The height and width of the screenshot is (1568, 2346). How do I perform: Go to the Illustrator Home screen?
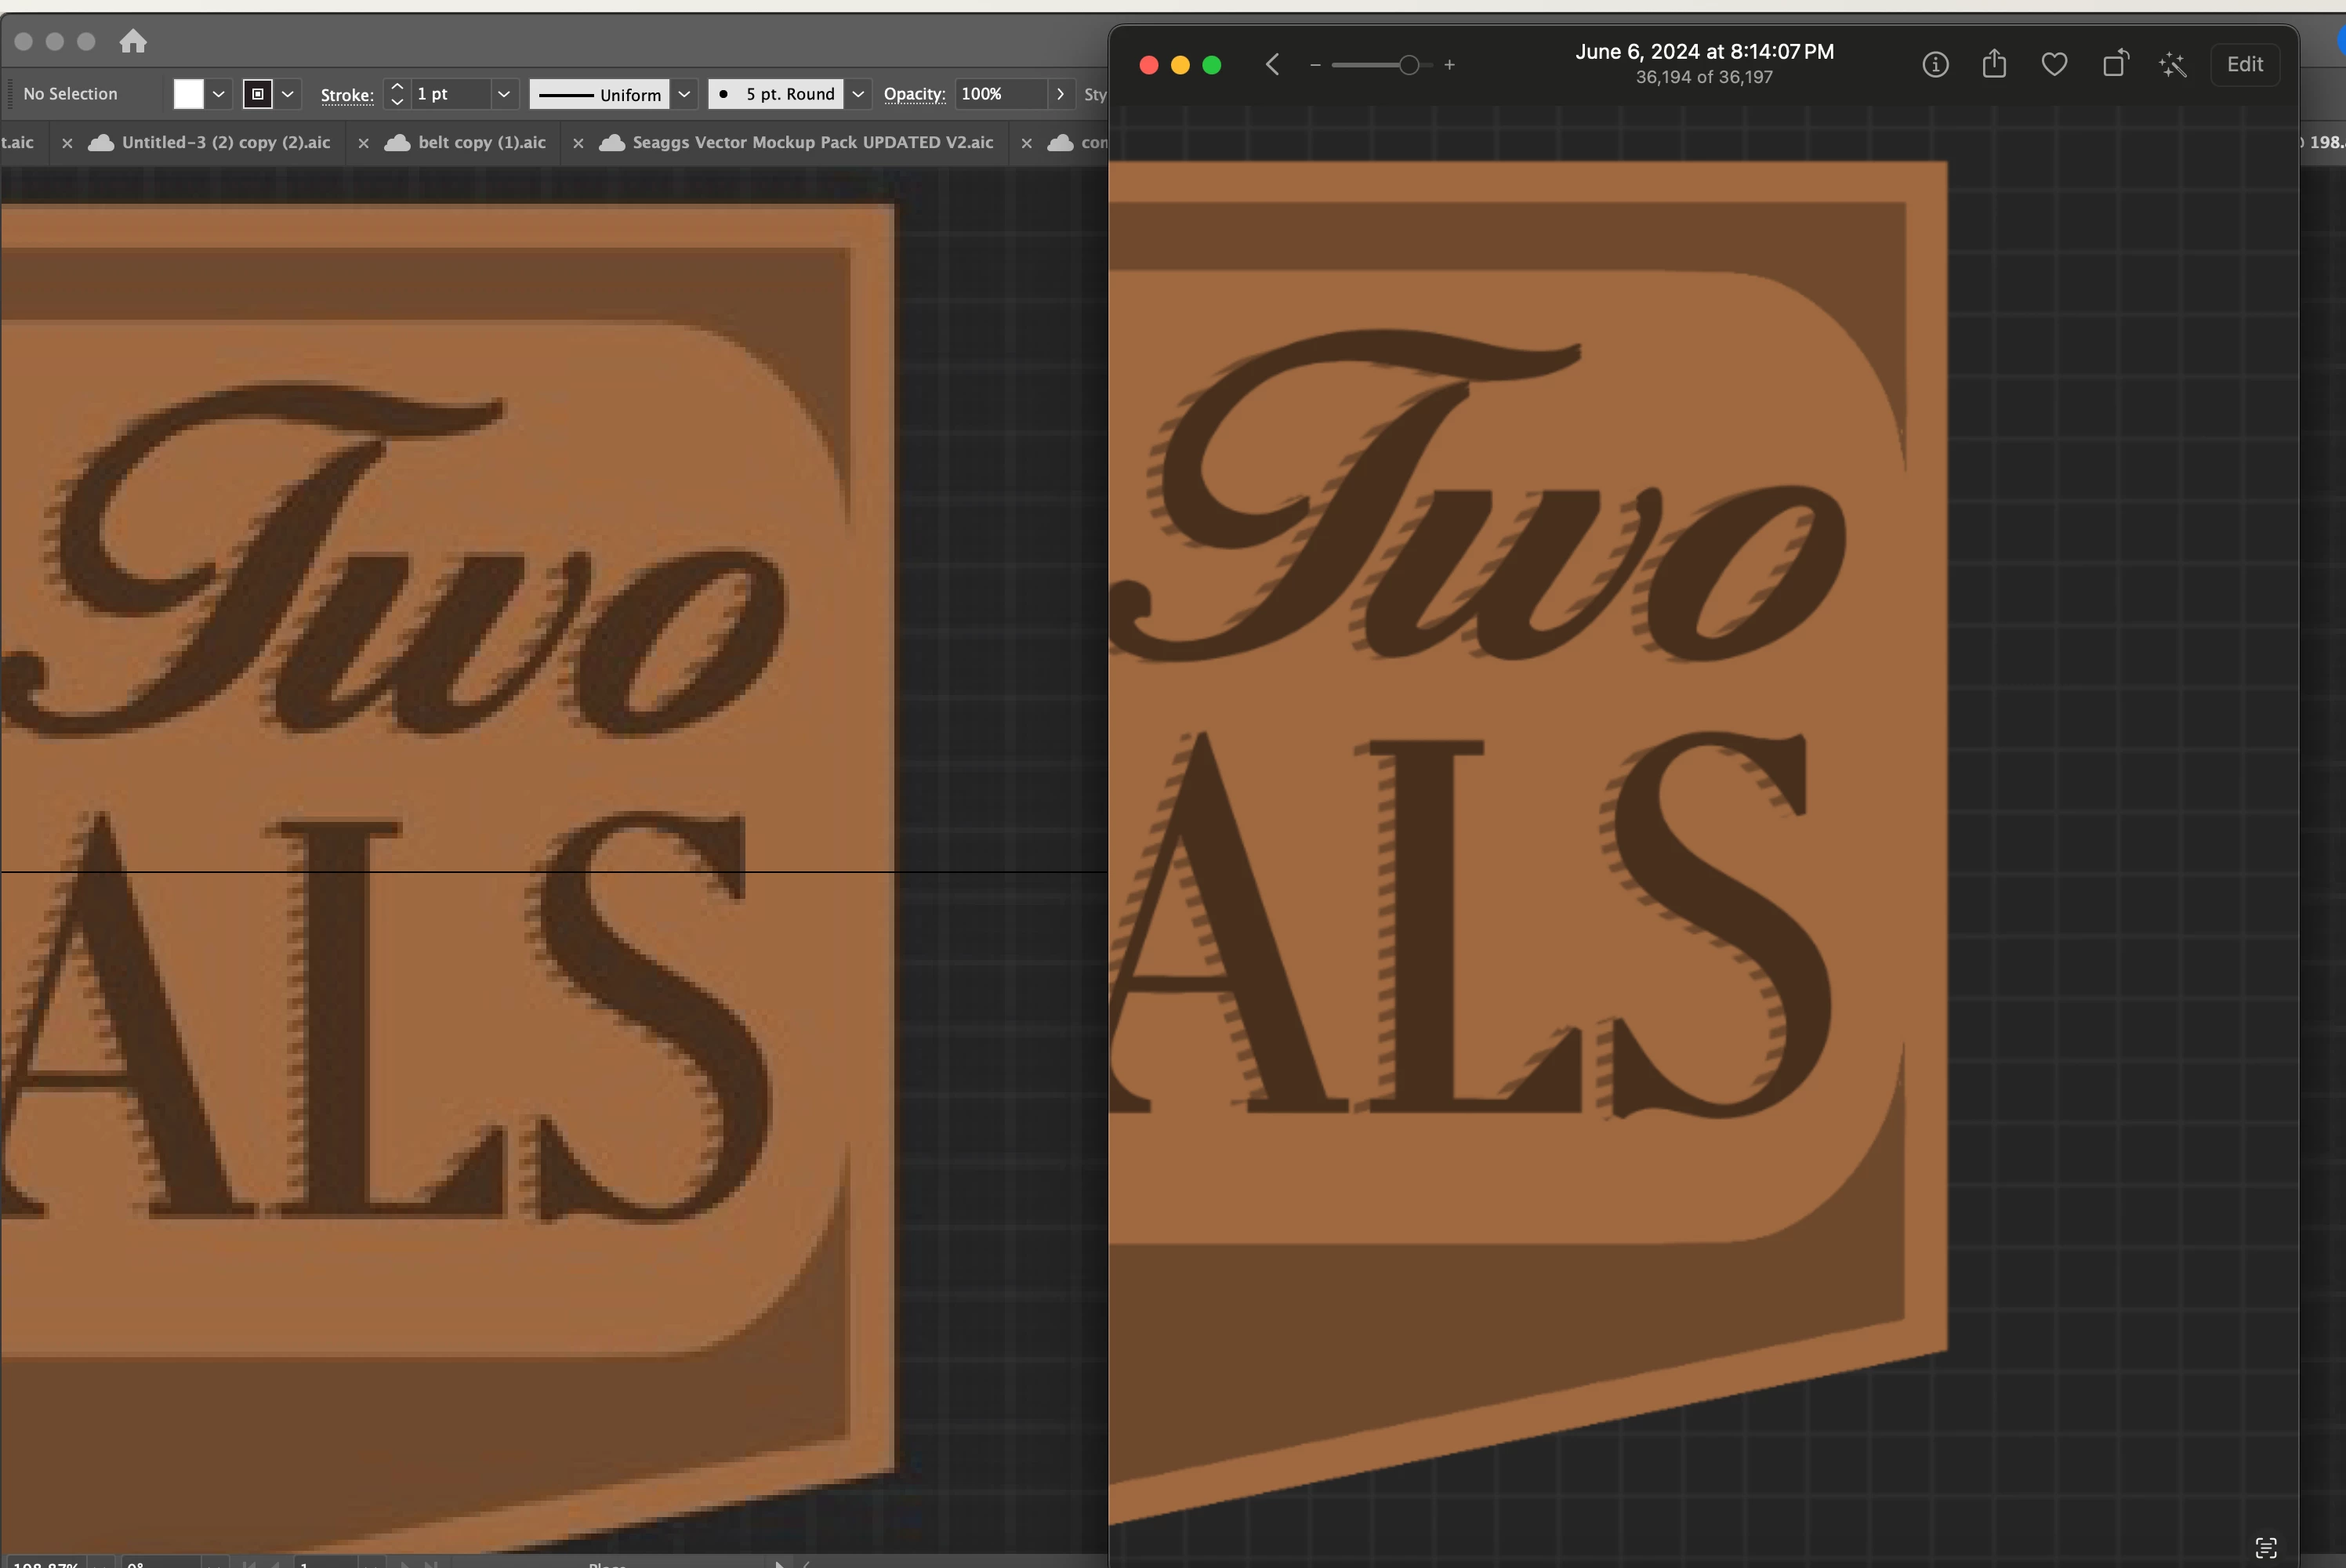point(132,41)
